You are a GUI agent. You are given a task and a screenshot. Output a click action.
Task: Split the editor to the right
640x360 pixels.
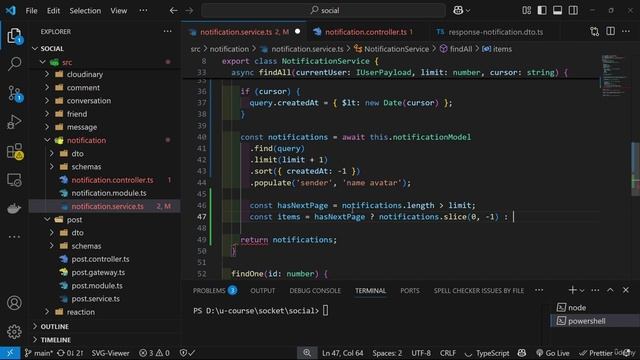pos(611,32)
